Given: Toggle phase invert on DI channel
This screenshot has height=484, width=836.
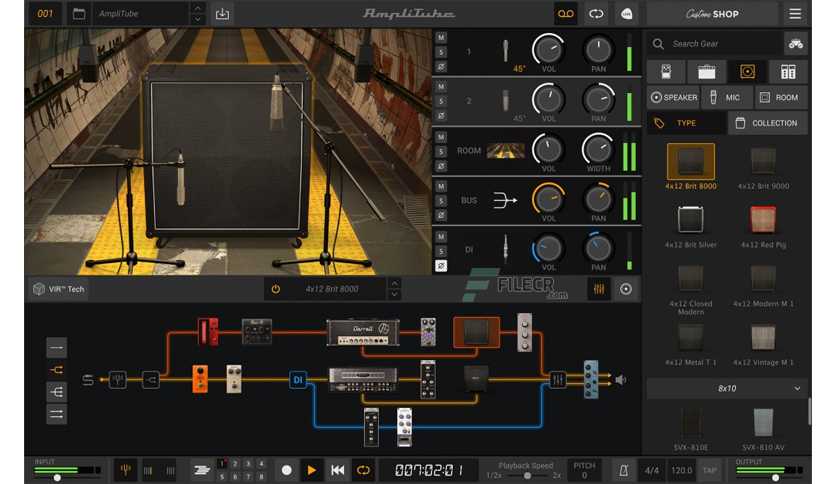Looking at the screenshot, I should click(441, 265).
